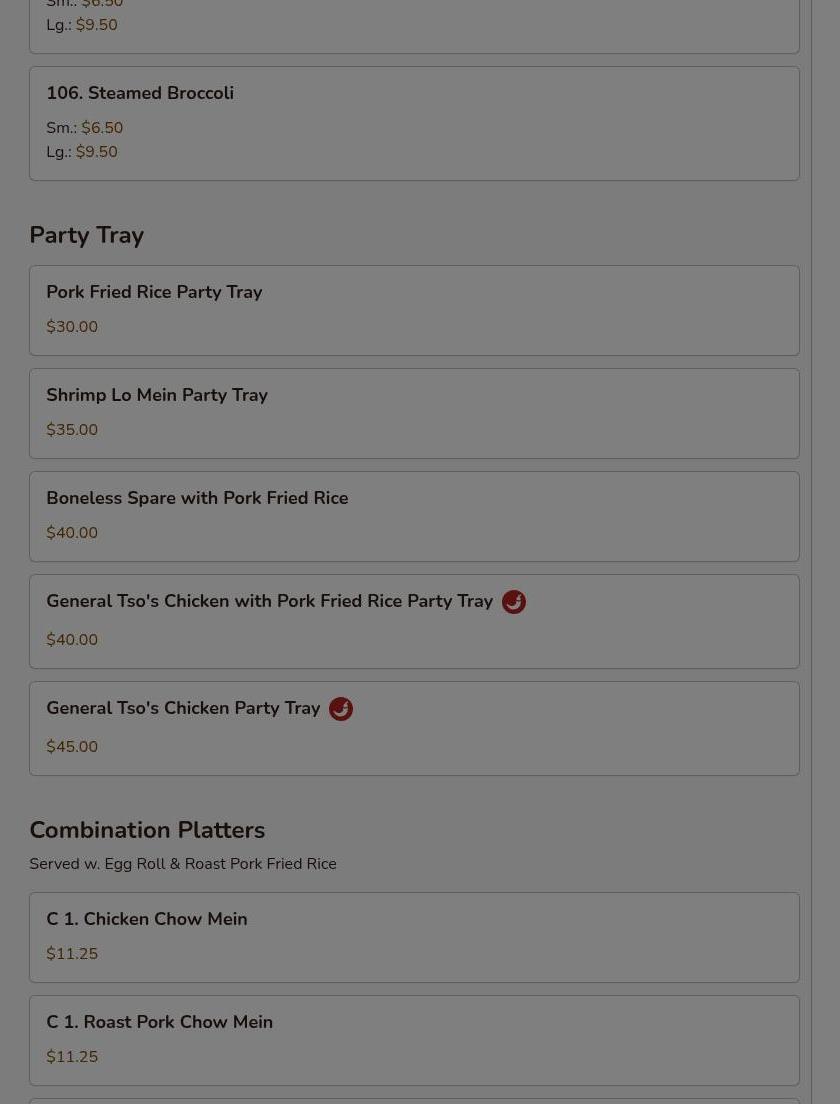Click the Combination Platters section heading

point(147,830)
